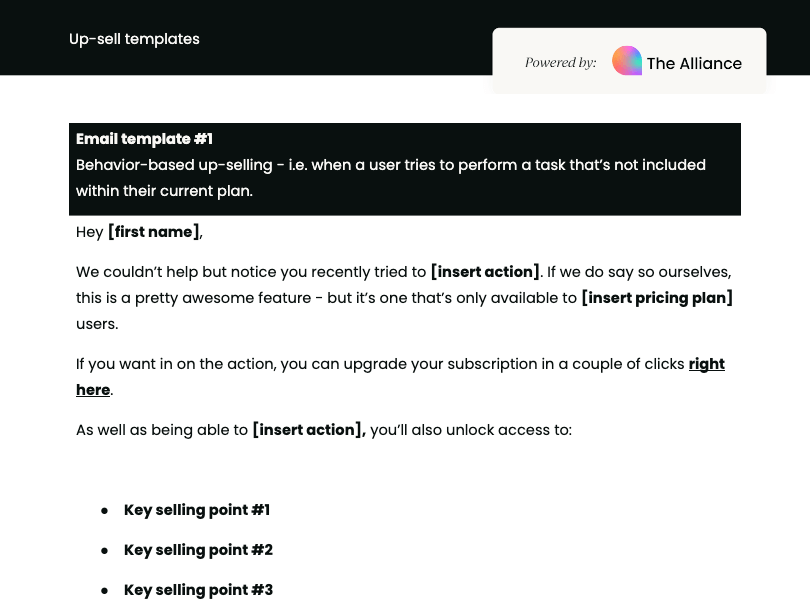810x607 pixels.
Task: Select "Key selling point #3" bullet
Action: click(x=198, y=589)
